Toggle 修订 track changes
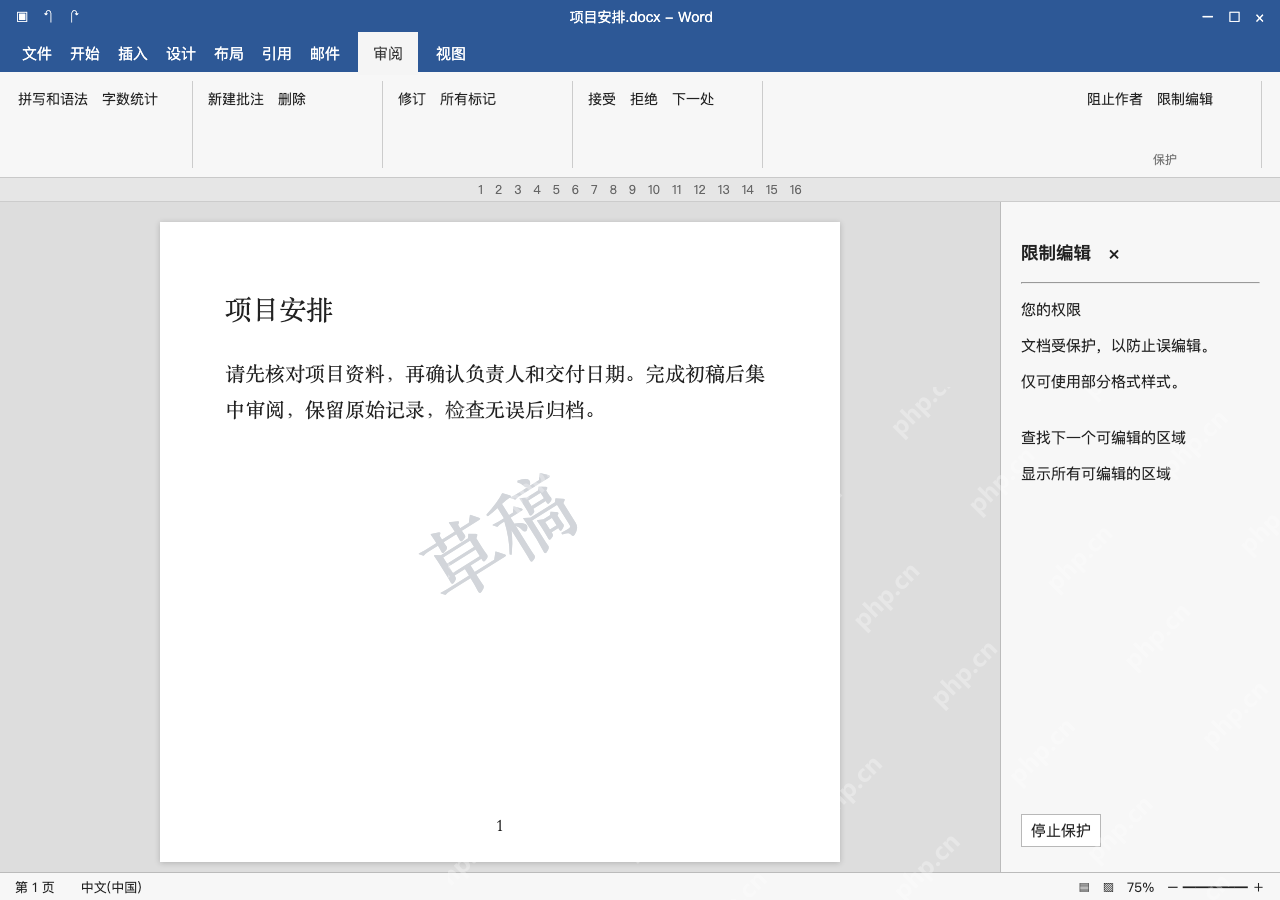The width and height of the screenshot is (1280, 900). tap(412, 99)
